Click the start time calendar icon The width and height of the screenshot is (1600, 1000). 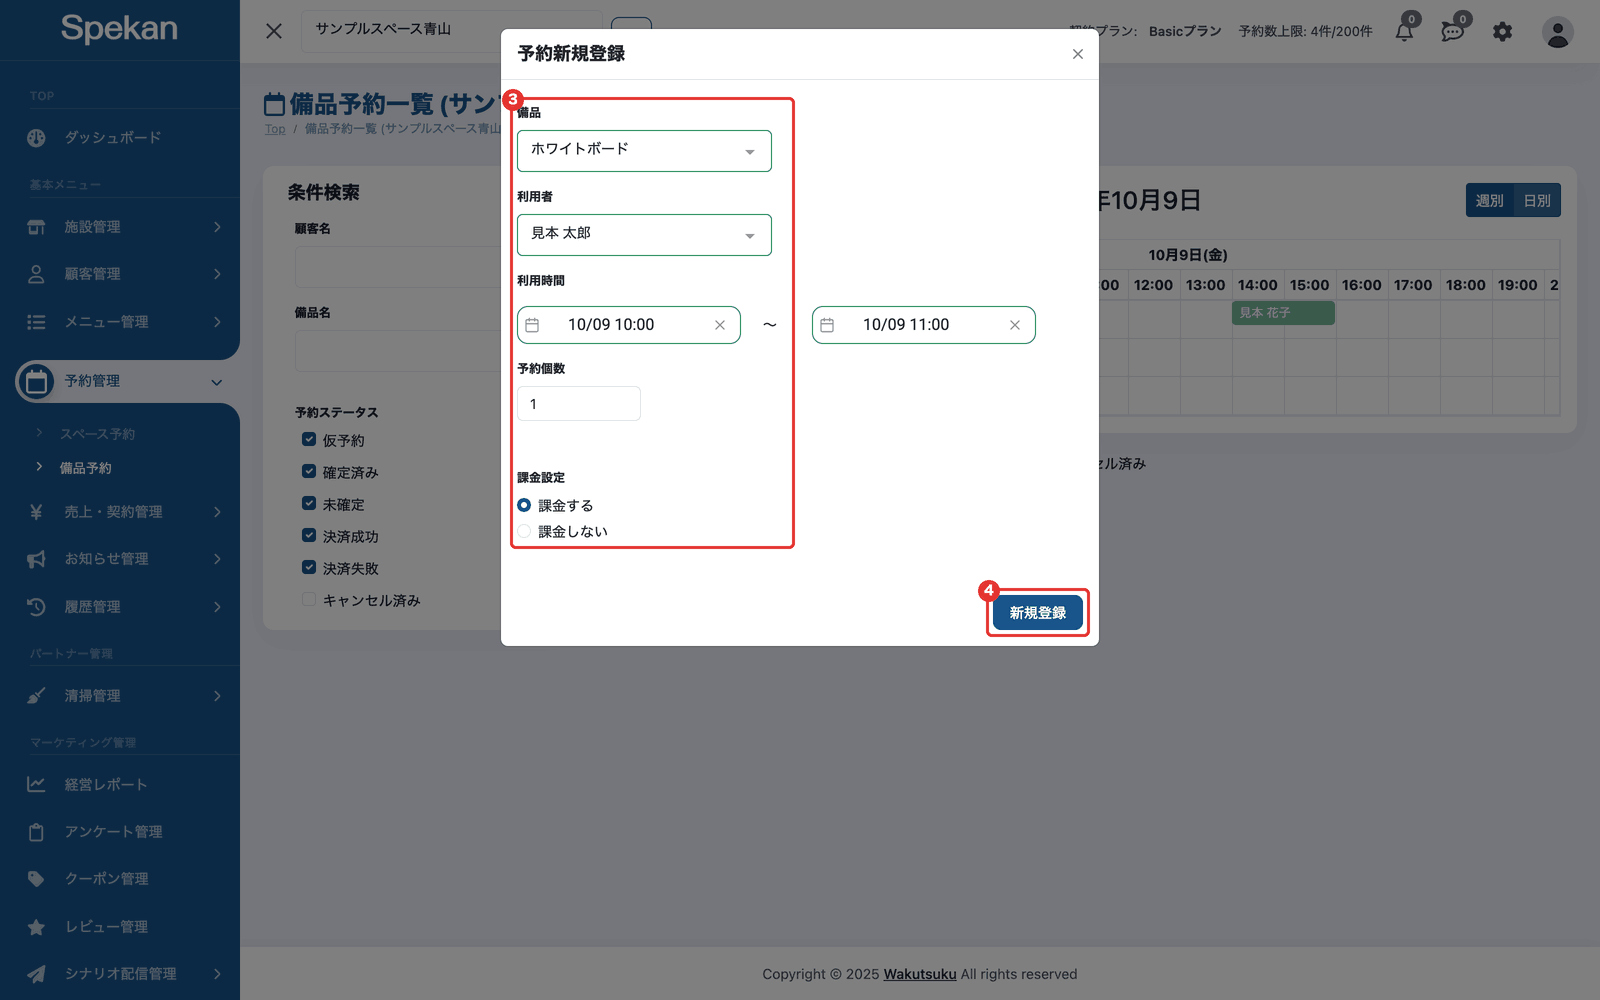[x=533, y=325]
